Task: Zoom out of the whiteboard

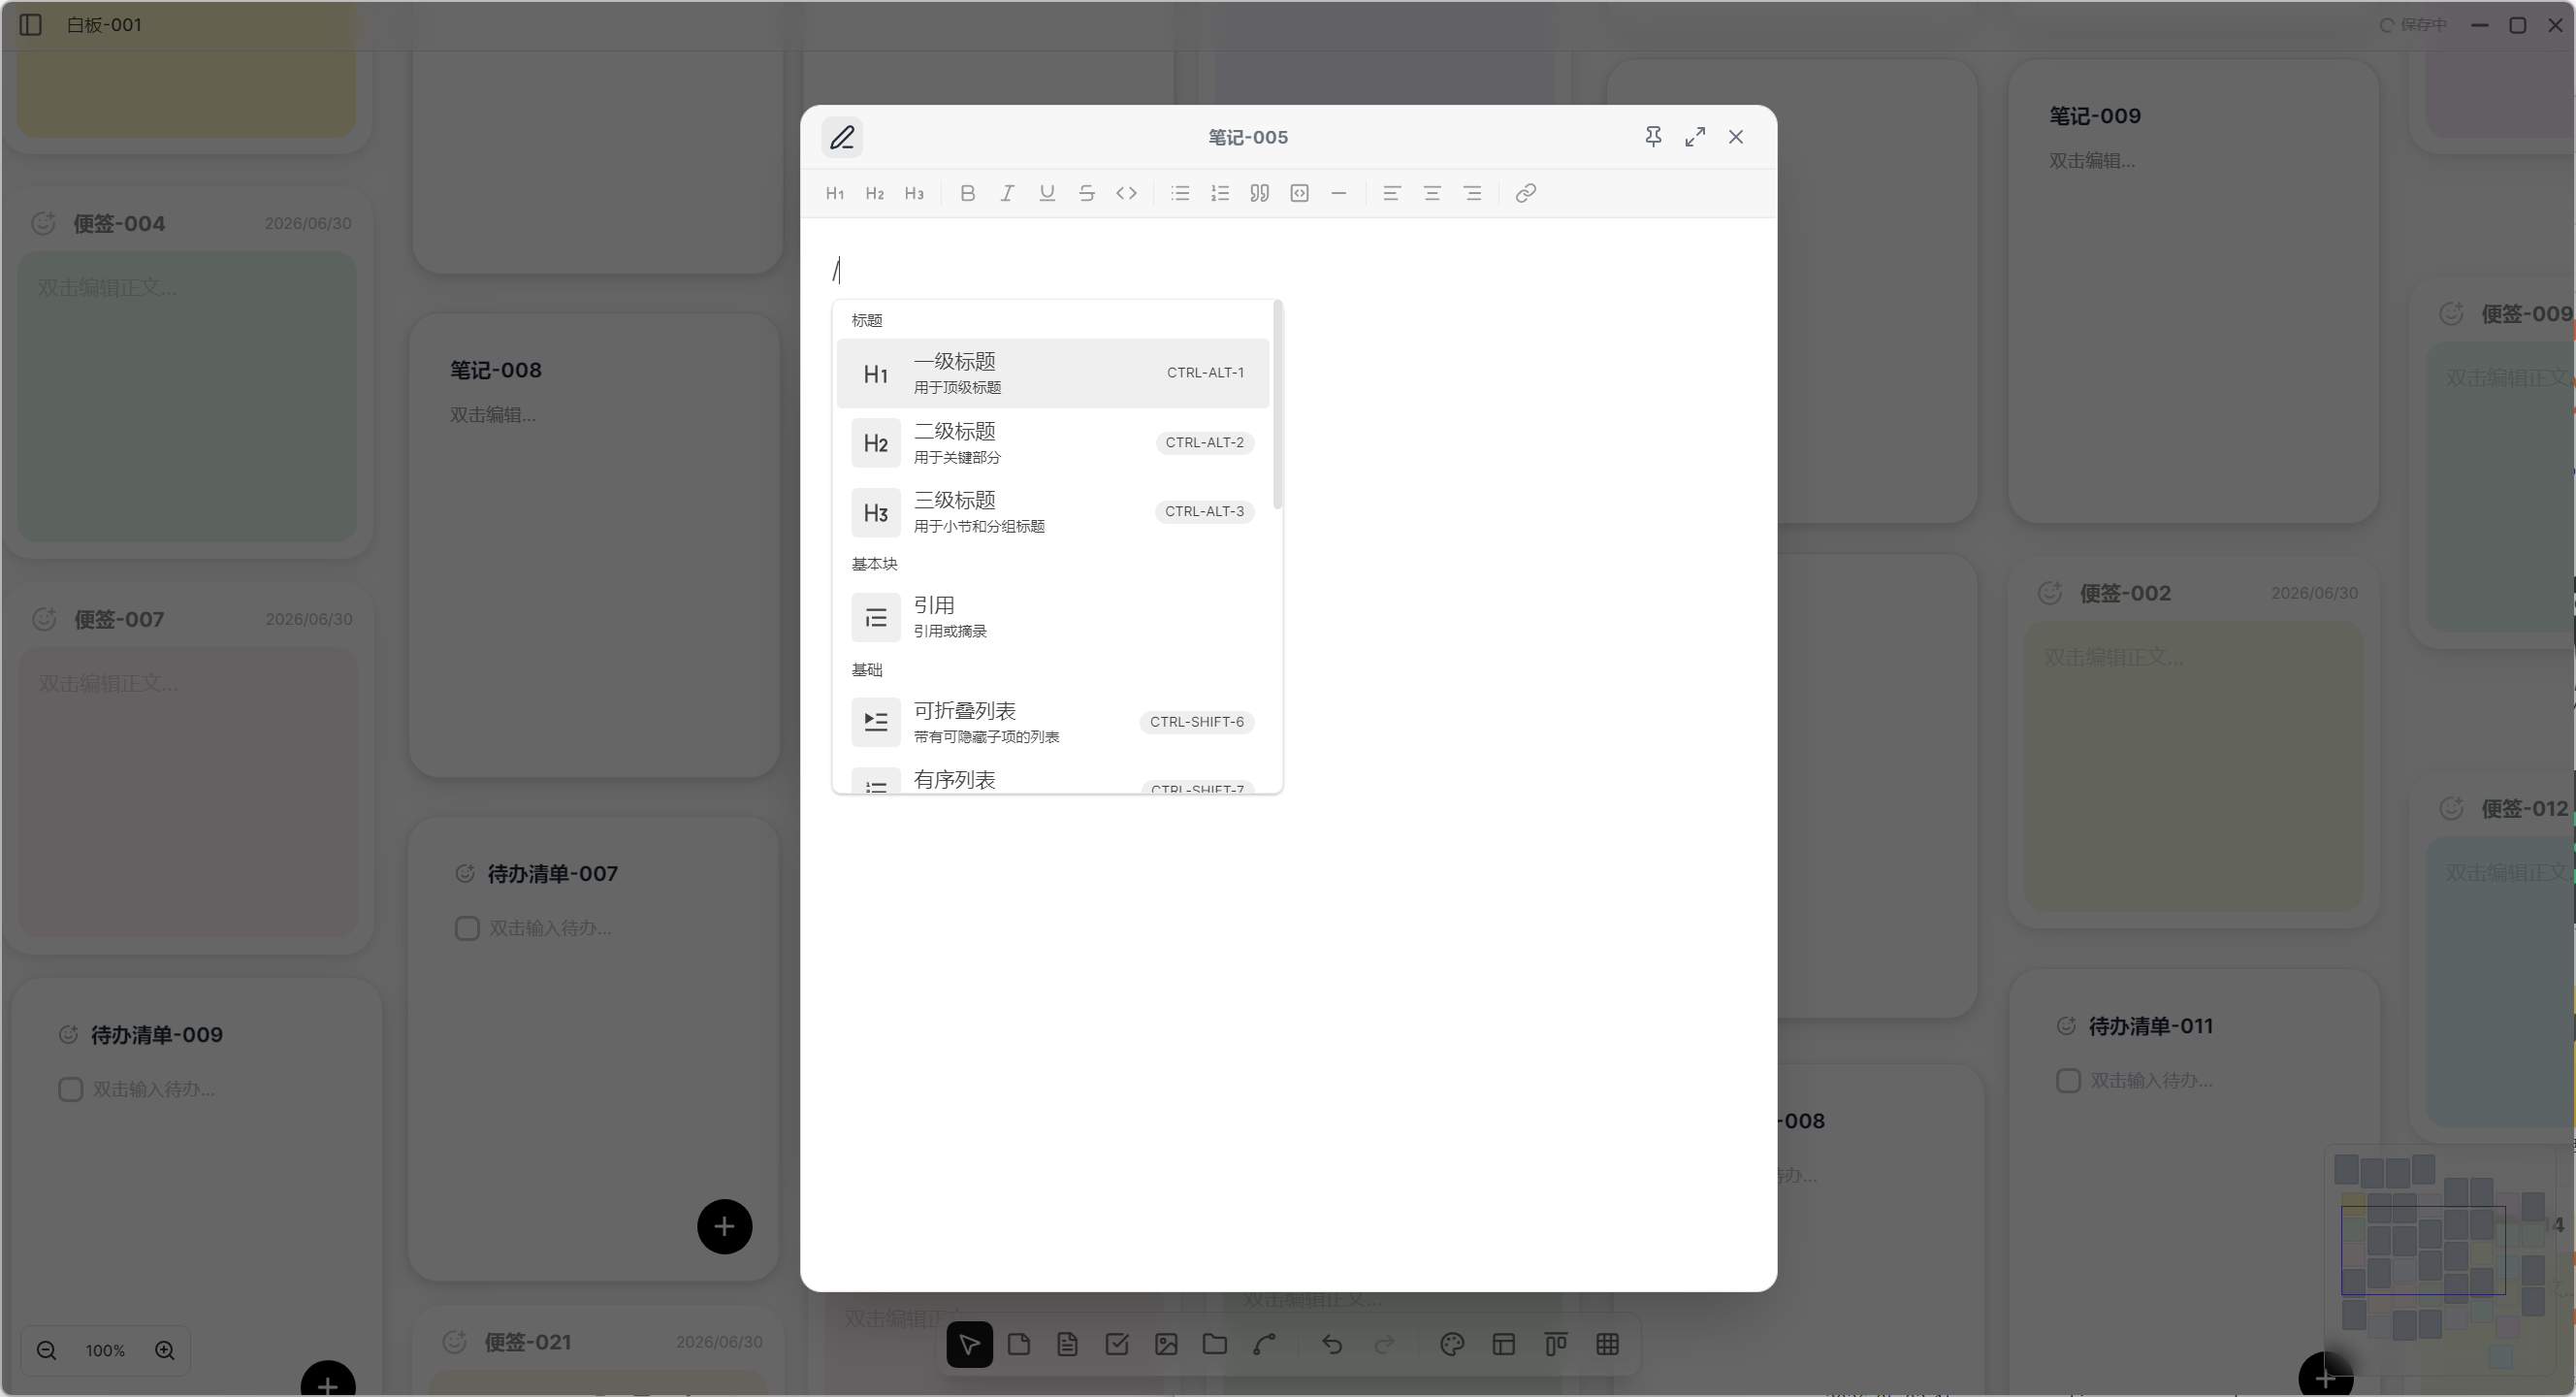Action: point(46,1351)
